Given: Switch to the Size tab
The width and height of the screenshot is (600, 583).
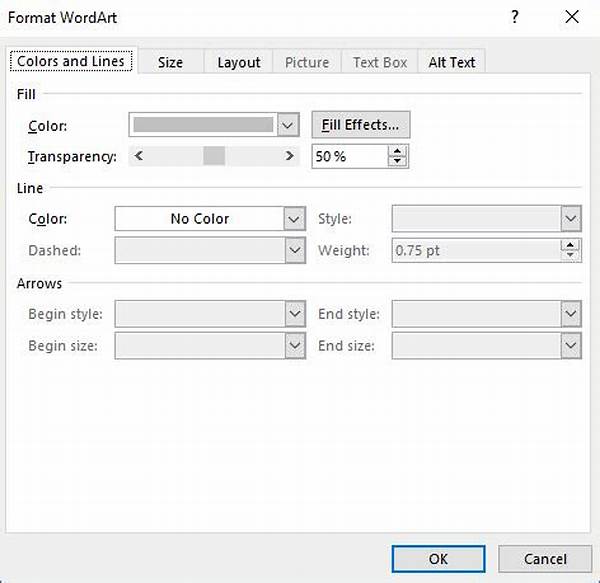Looking at the screenshot, I should tap(170, 62).
